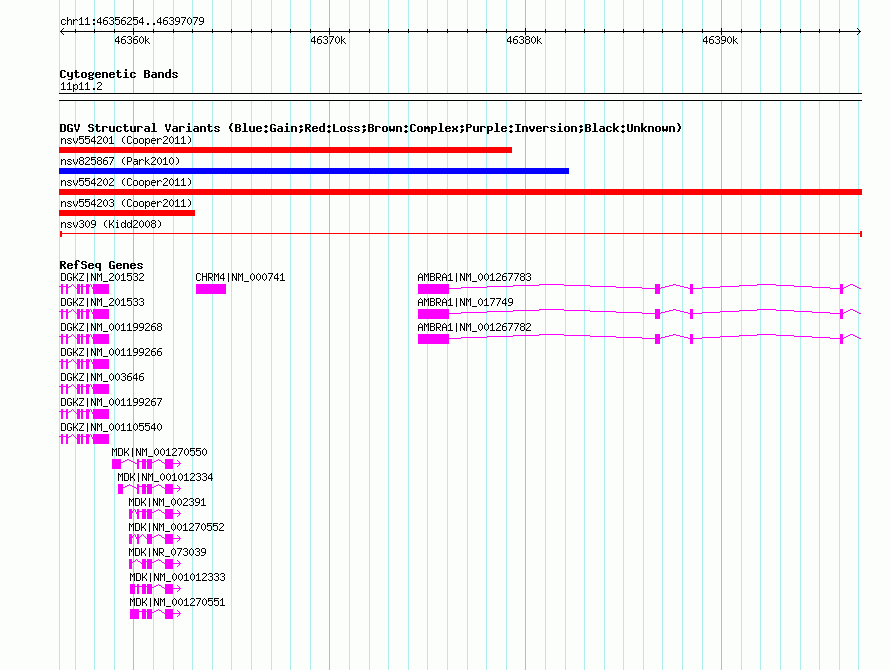The height and width of the screenshot is (670, 890).
Task: Select the DGKZ NM_001105540 gene glyph
Action: pos(84,439)
